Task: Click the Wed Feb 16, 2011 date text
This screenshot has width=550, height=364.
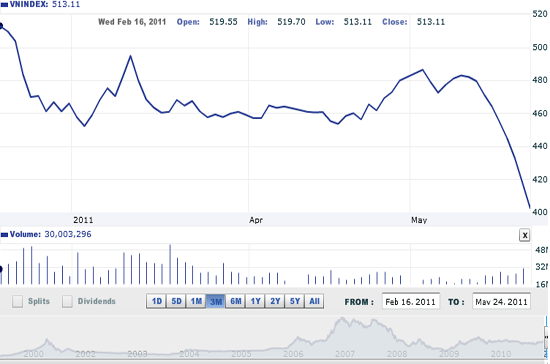Action: pos(132,22)
